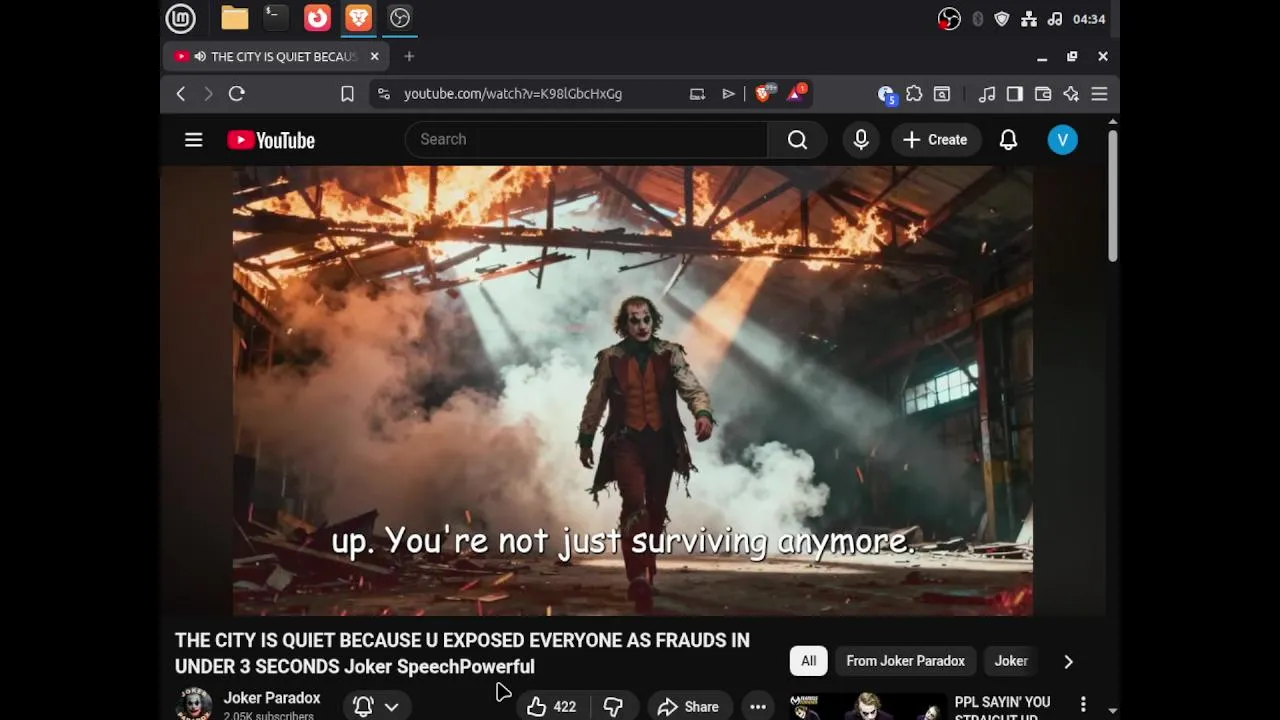Open the Bluetooth tray icon
Image resolution: width=1280 pixels, height=720 pixels.
977,19
